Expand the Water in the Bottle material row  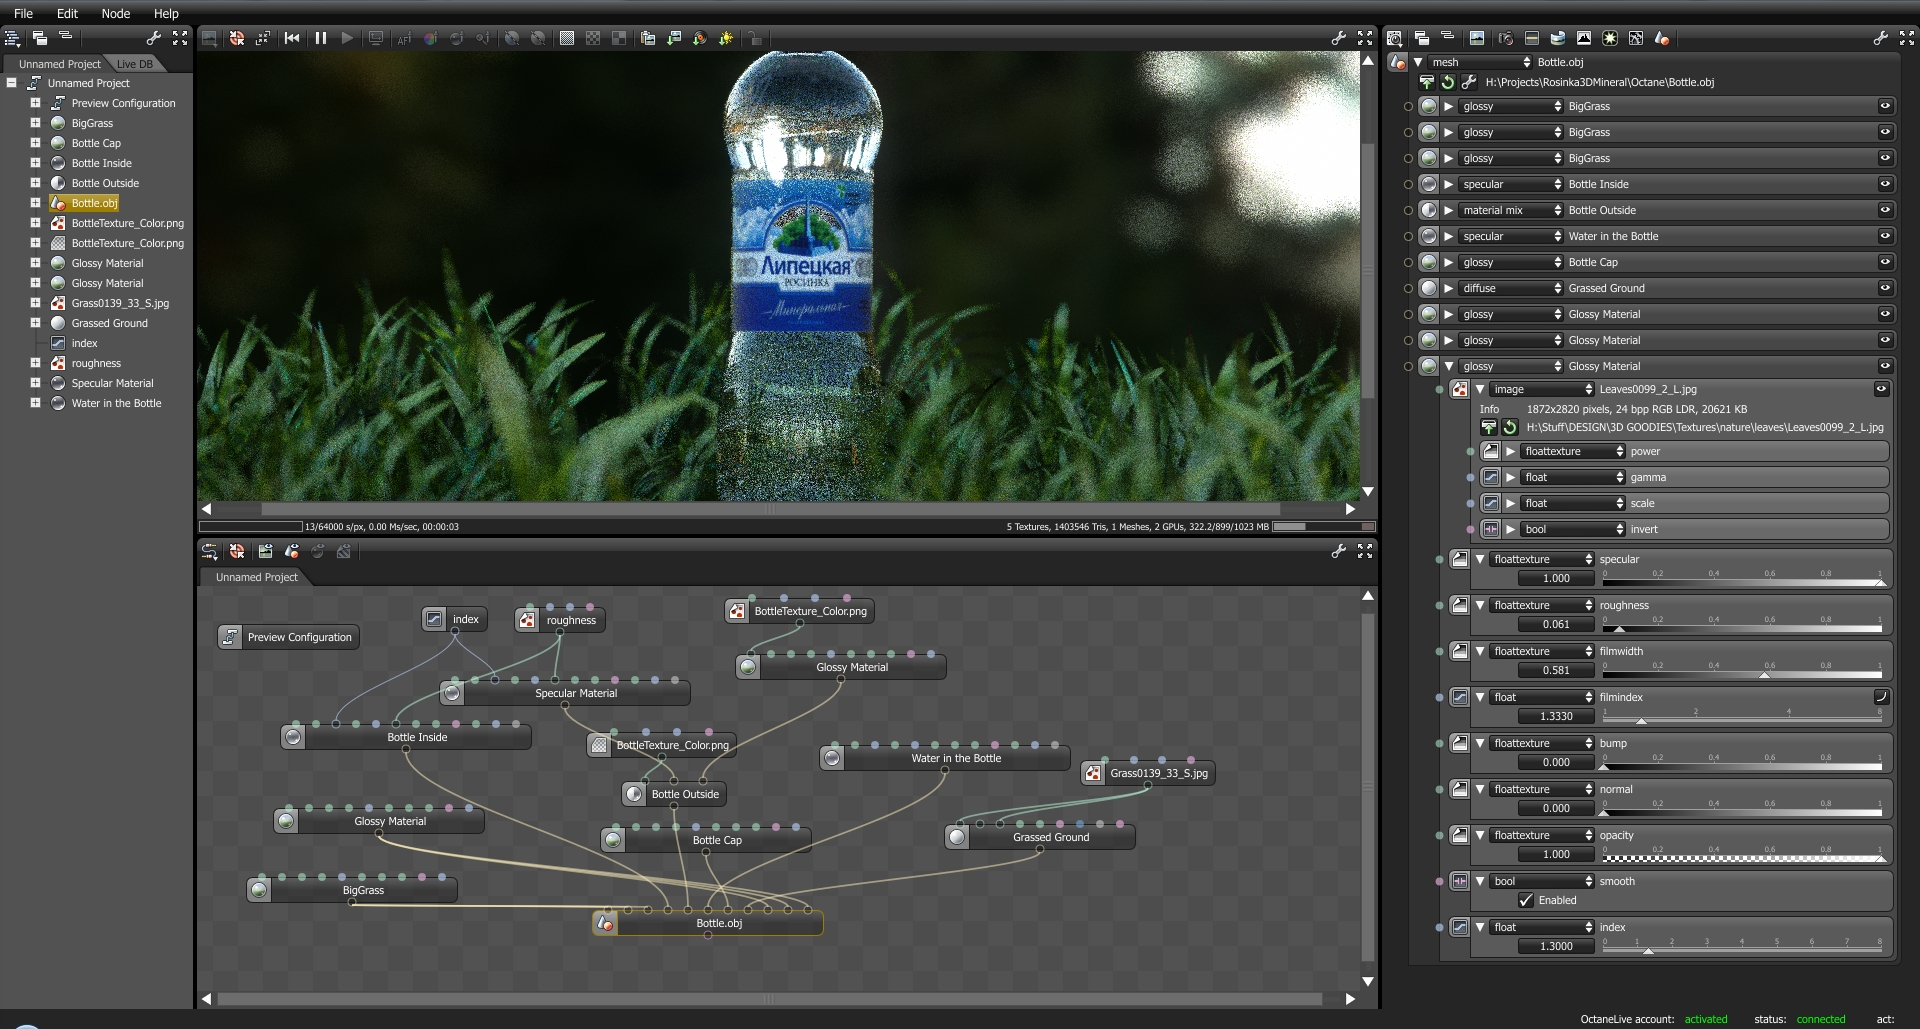(x=1449, y=236)
